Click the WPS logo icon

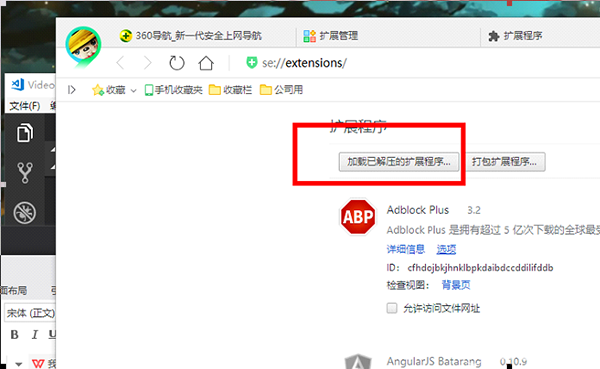click(38, 363)
